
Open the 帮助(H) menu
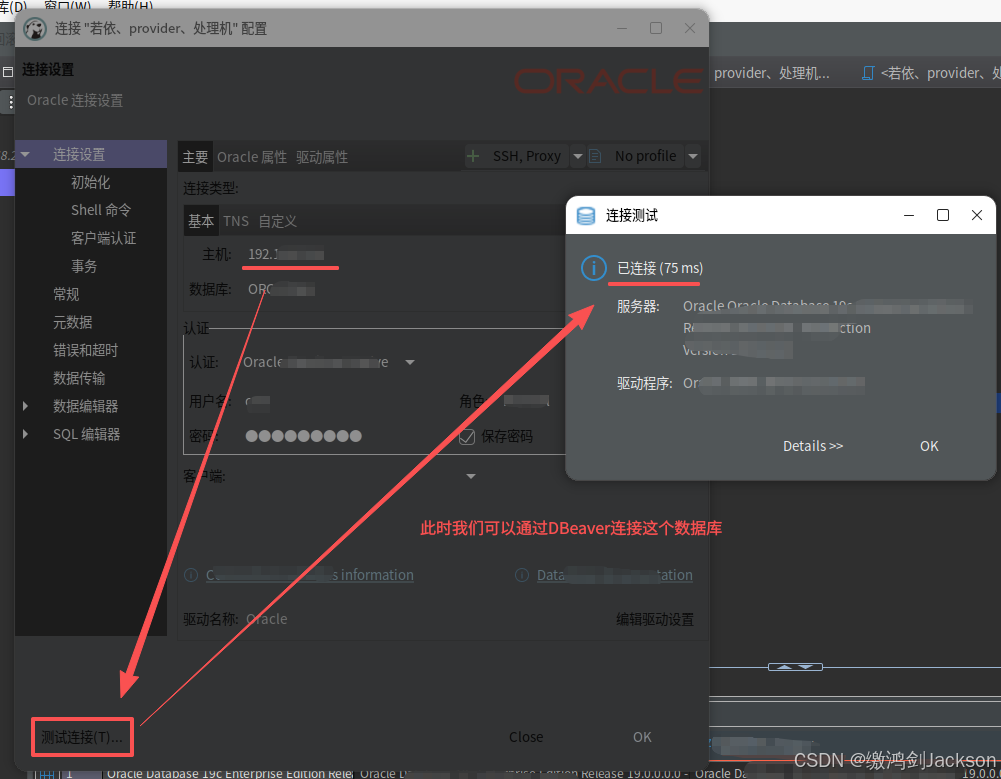[x=130, y=5]
